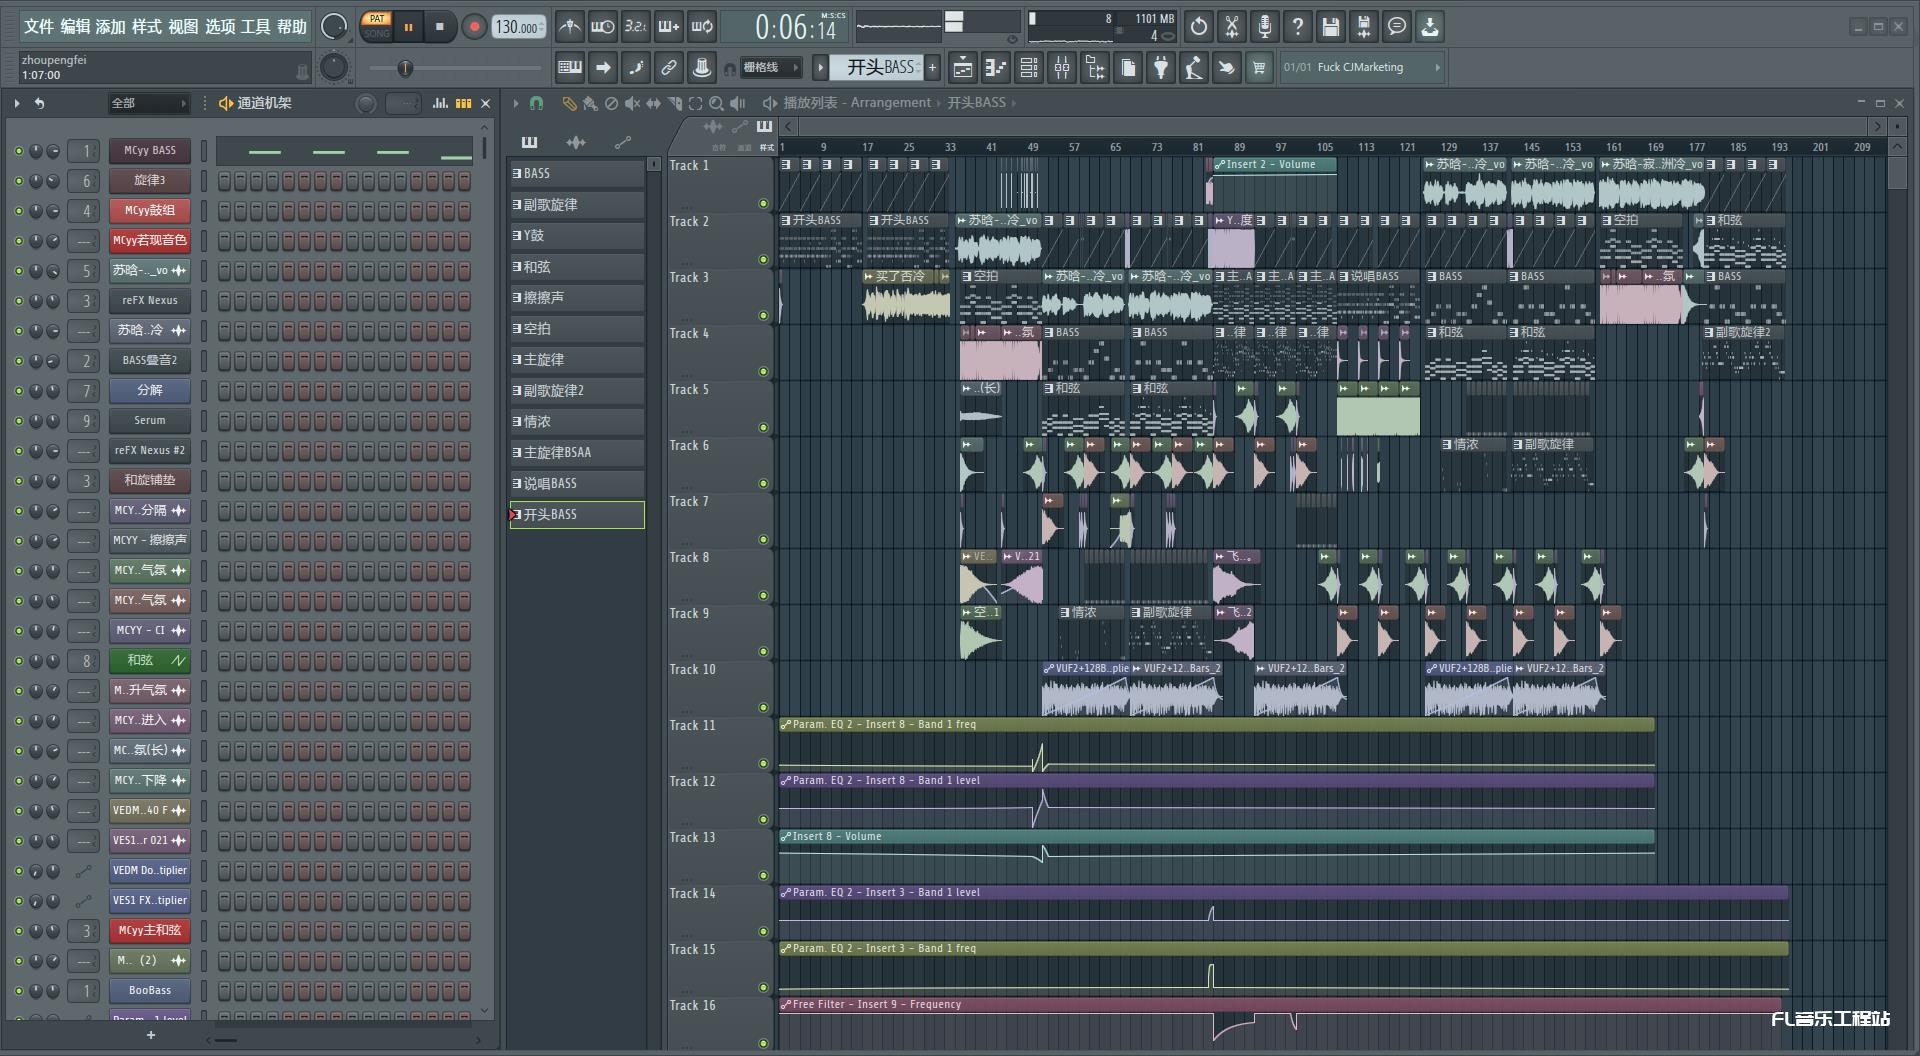The image size is (1920, 1056).
Task: Mute the BooBass channel LED
Action: coord(18,991)
